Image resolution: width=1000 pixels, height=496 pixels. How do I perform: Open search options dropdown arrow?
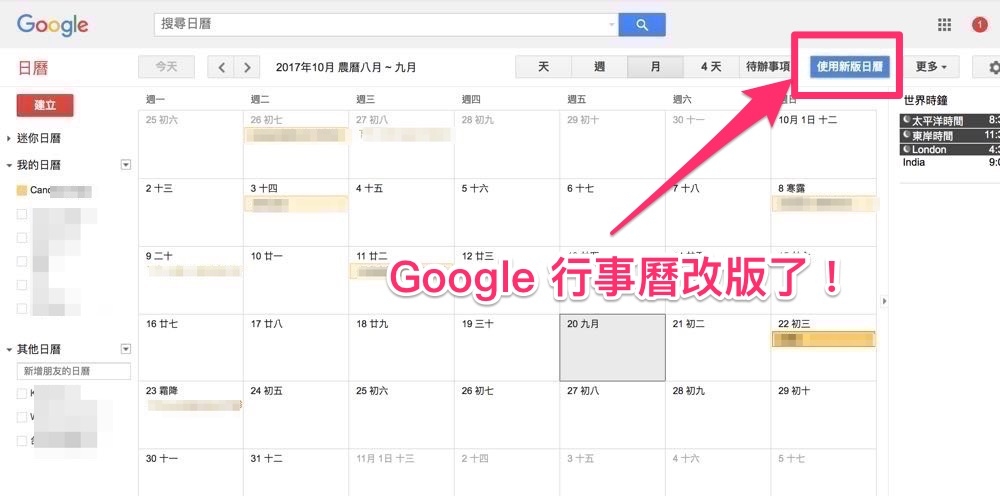tap(612, 25)
